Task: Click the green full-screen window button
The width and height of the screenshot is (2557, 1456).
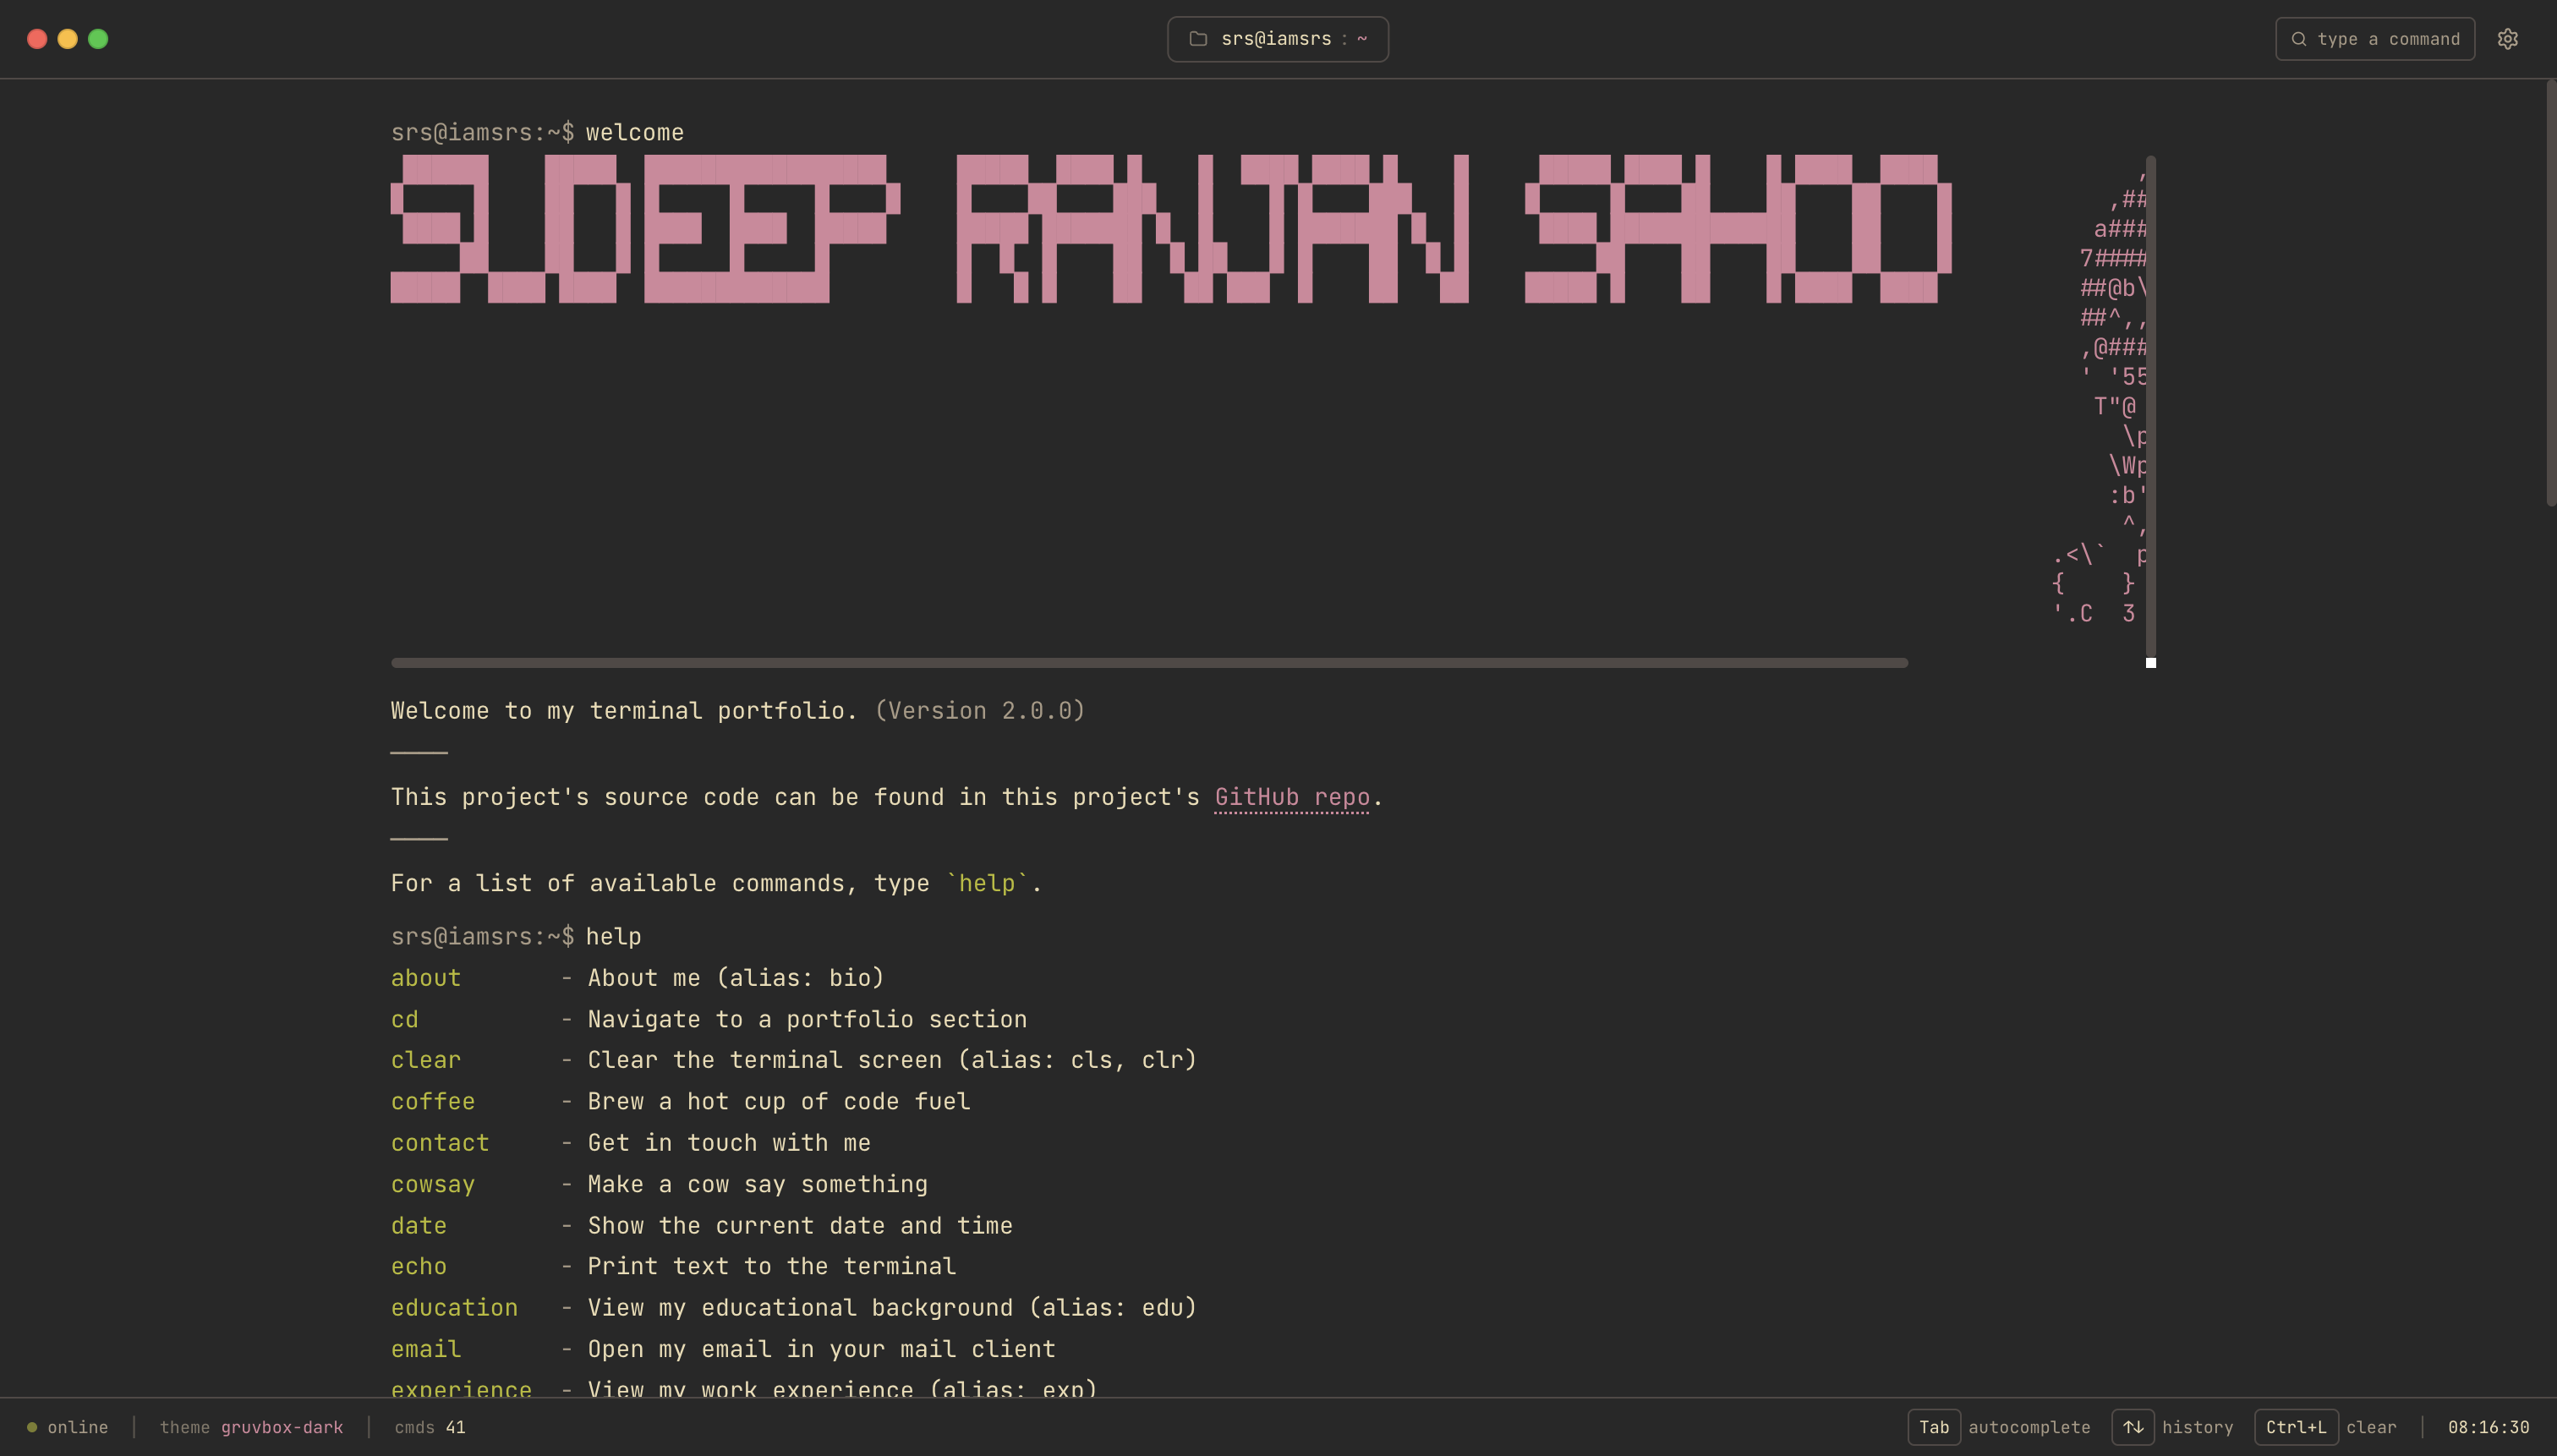Action: [x=99, y=38]
